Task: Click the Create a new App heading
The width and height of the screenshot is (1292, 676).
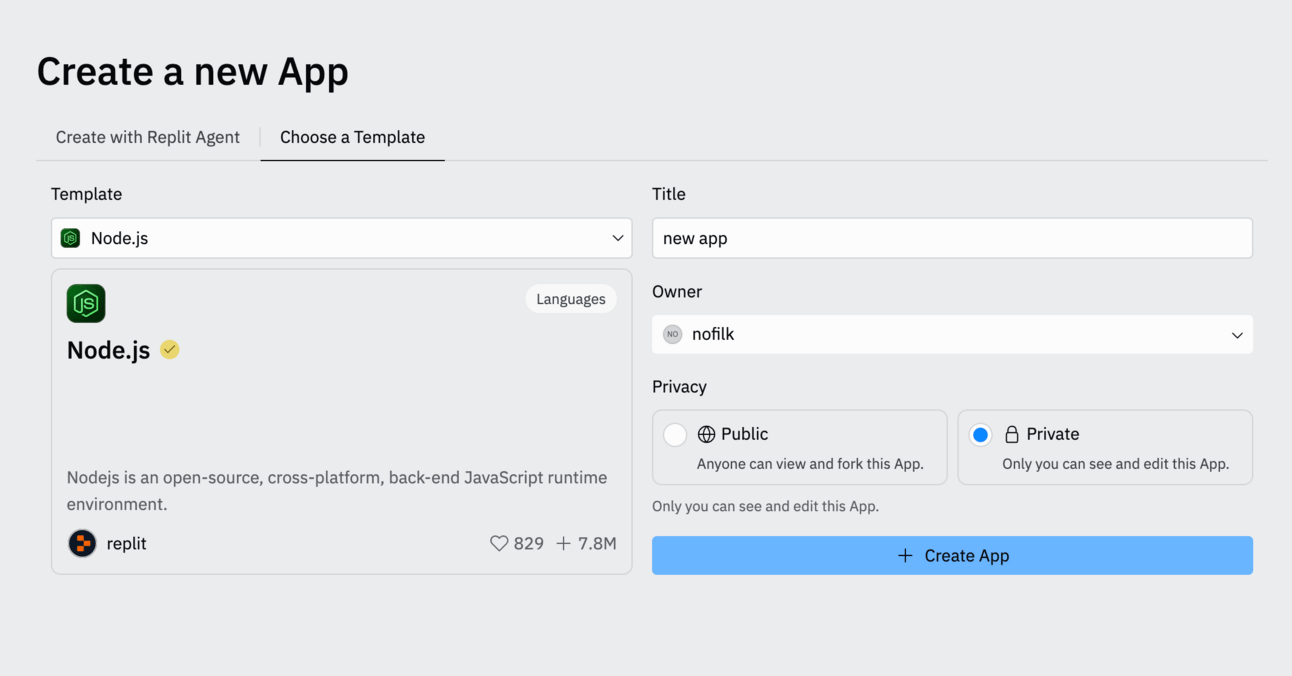Action: click(193, 72)
